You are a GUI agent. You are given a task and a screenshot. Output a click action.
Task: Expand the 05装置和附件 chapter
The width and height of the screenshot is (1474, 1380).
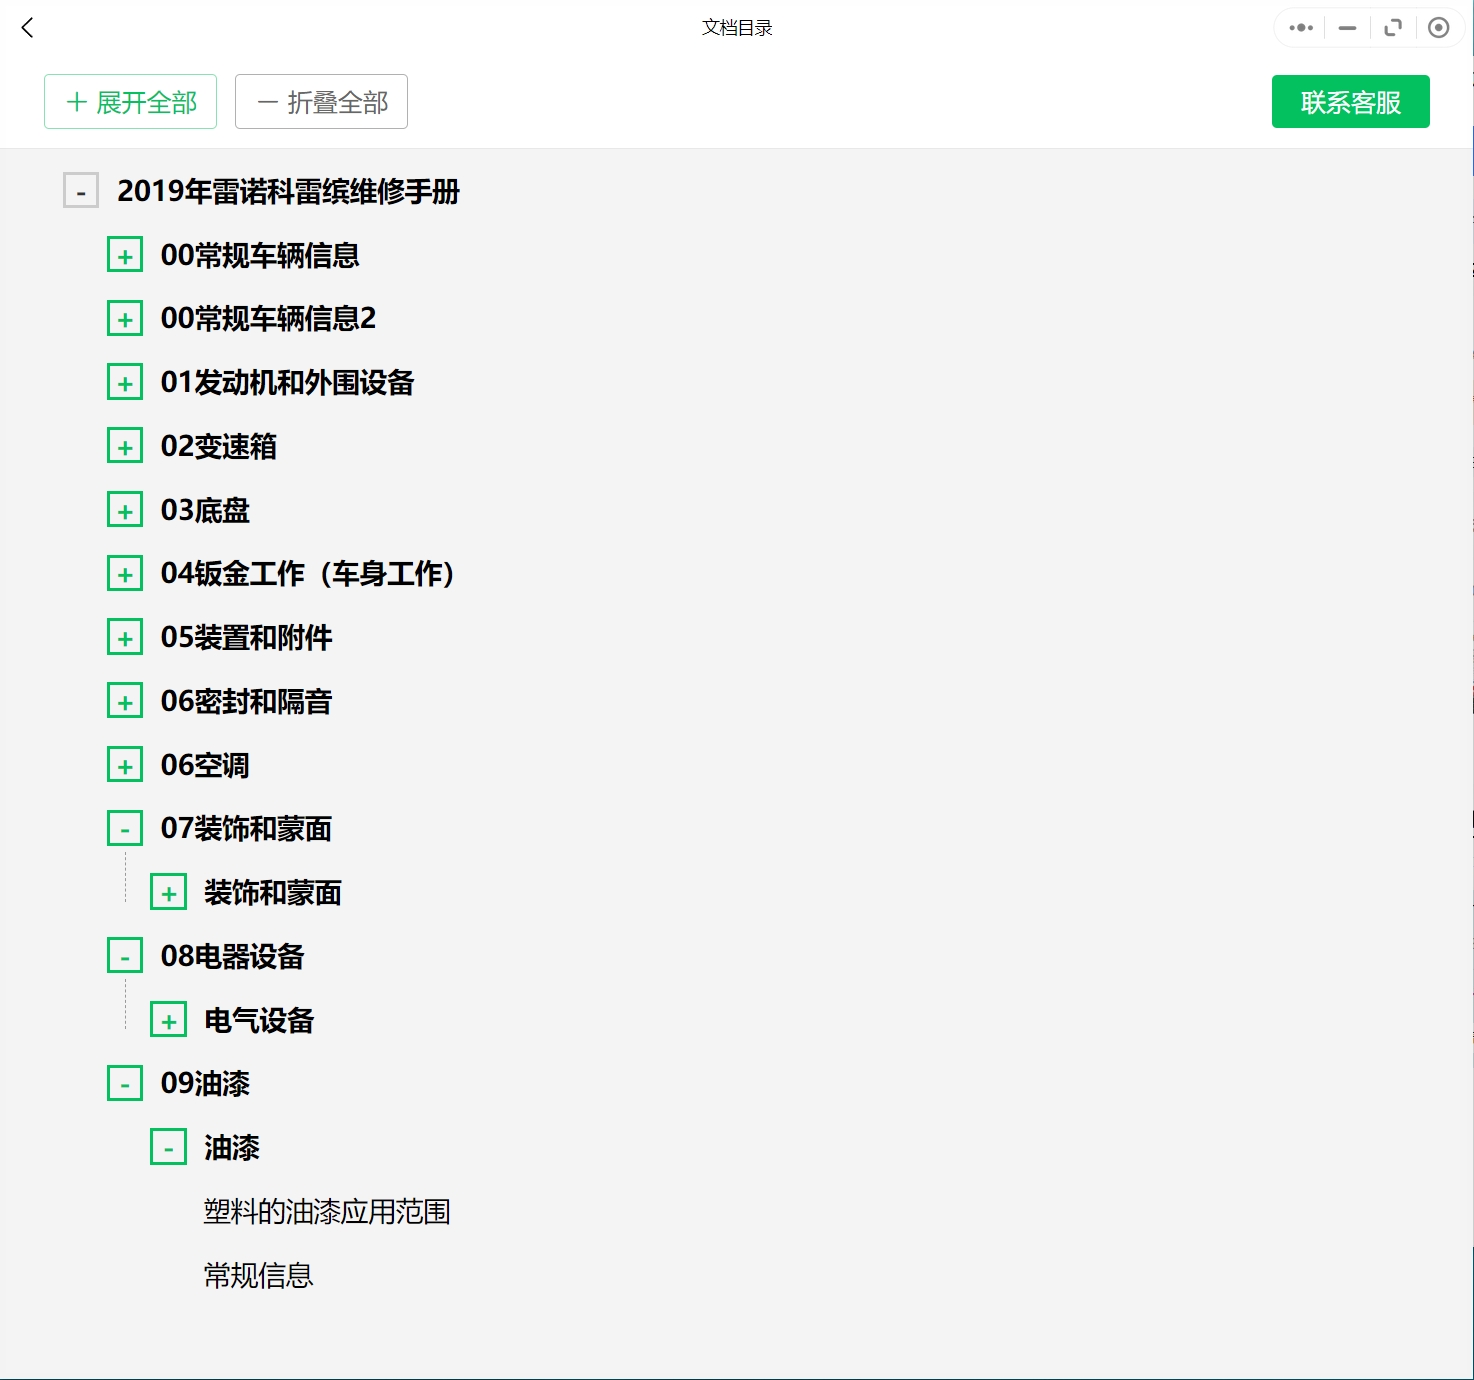click(125, 637)
